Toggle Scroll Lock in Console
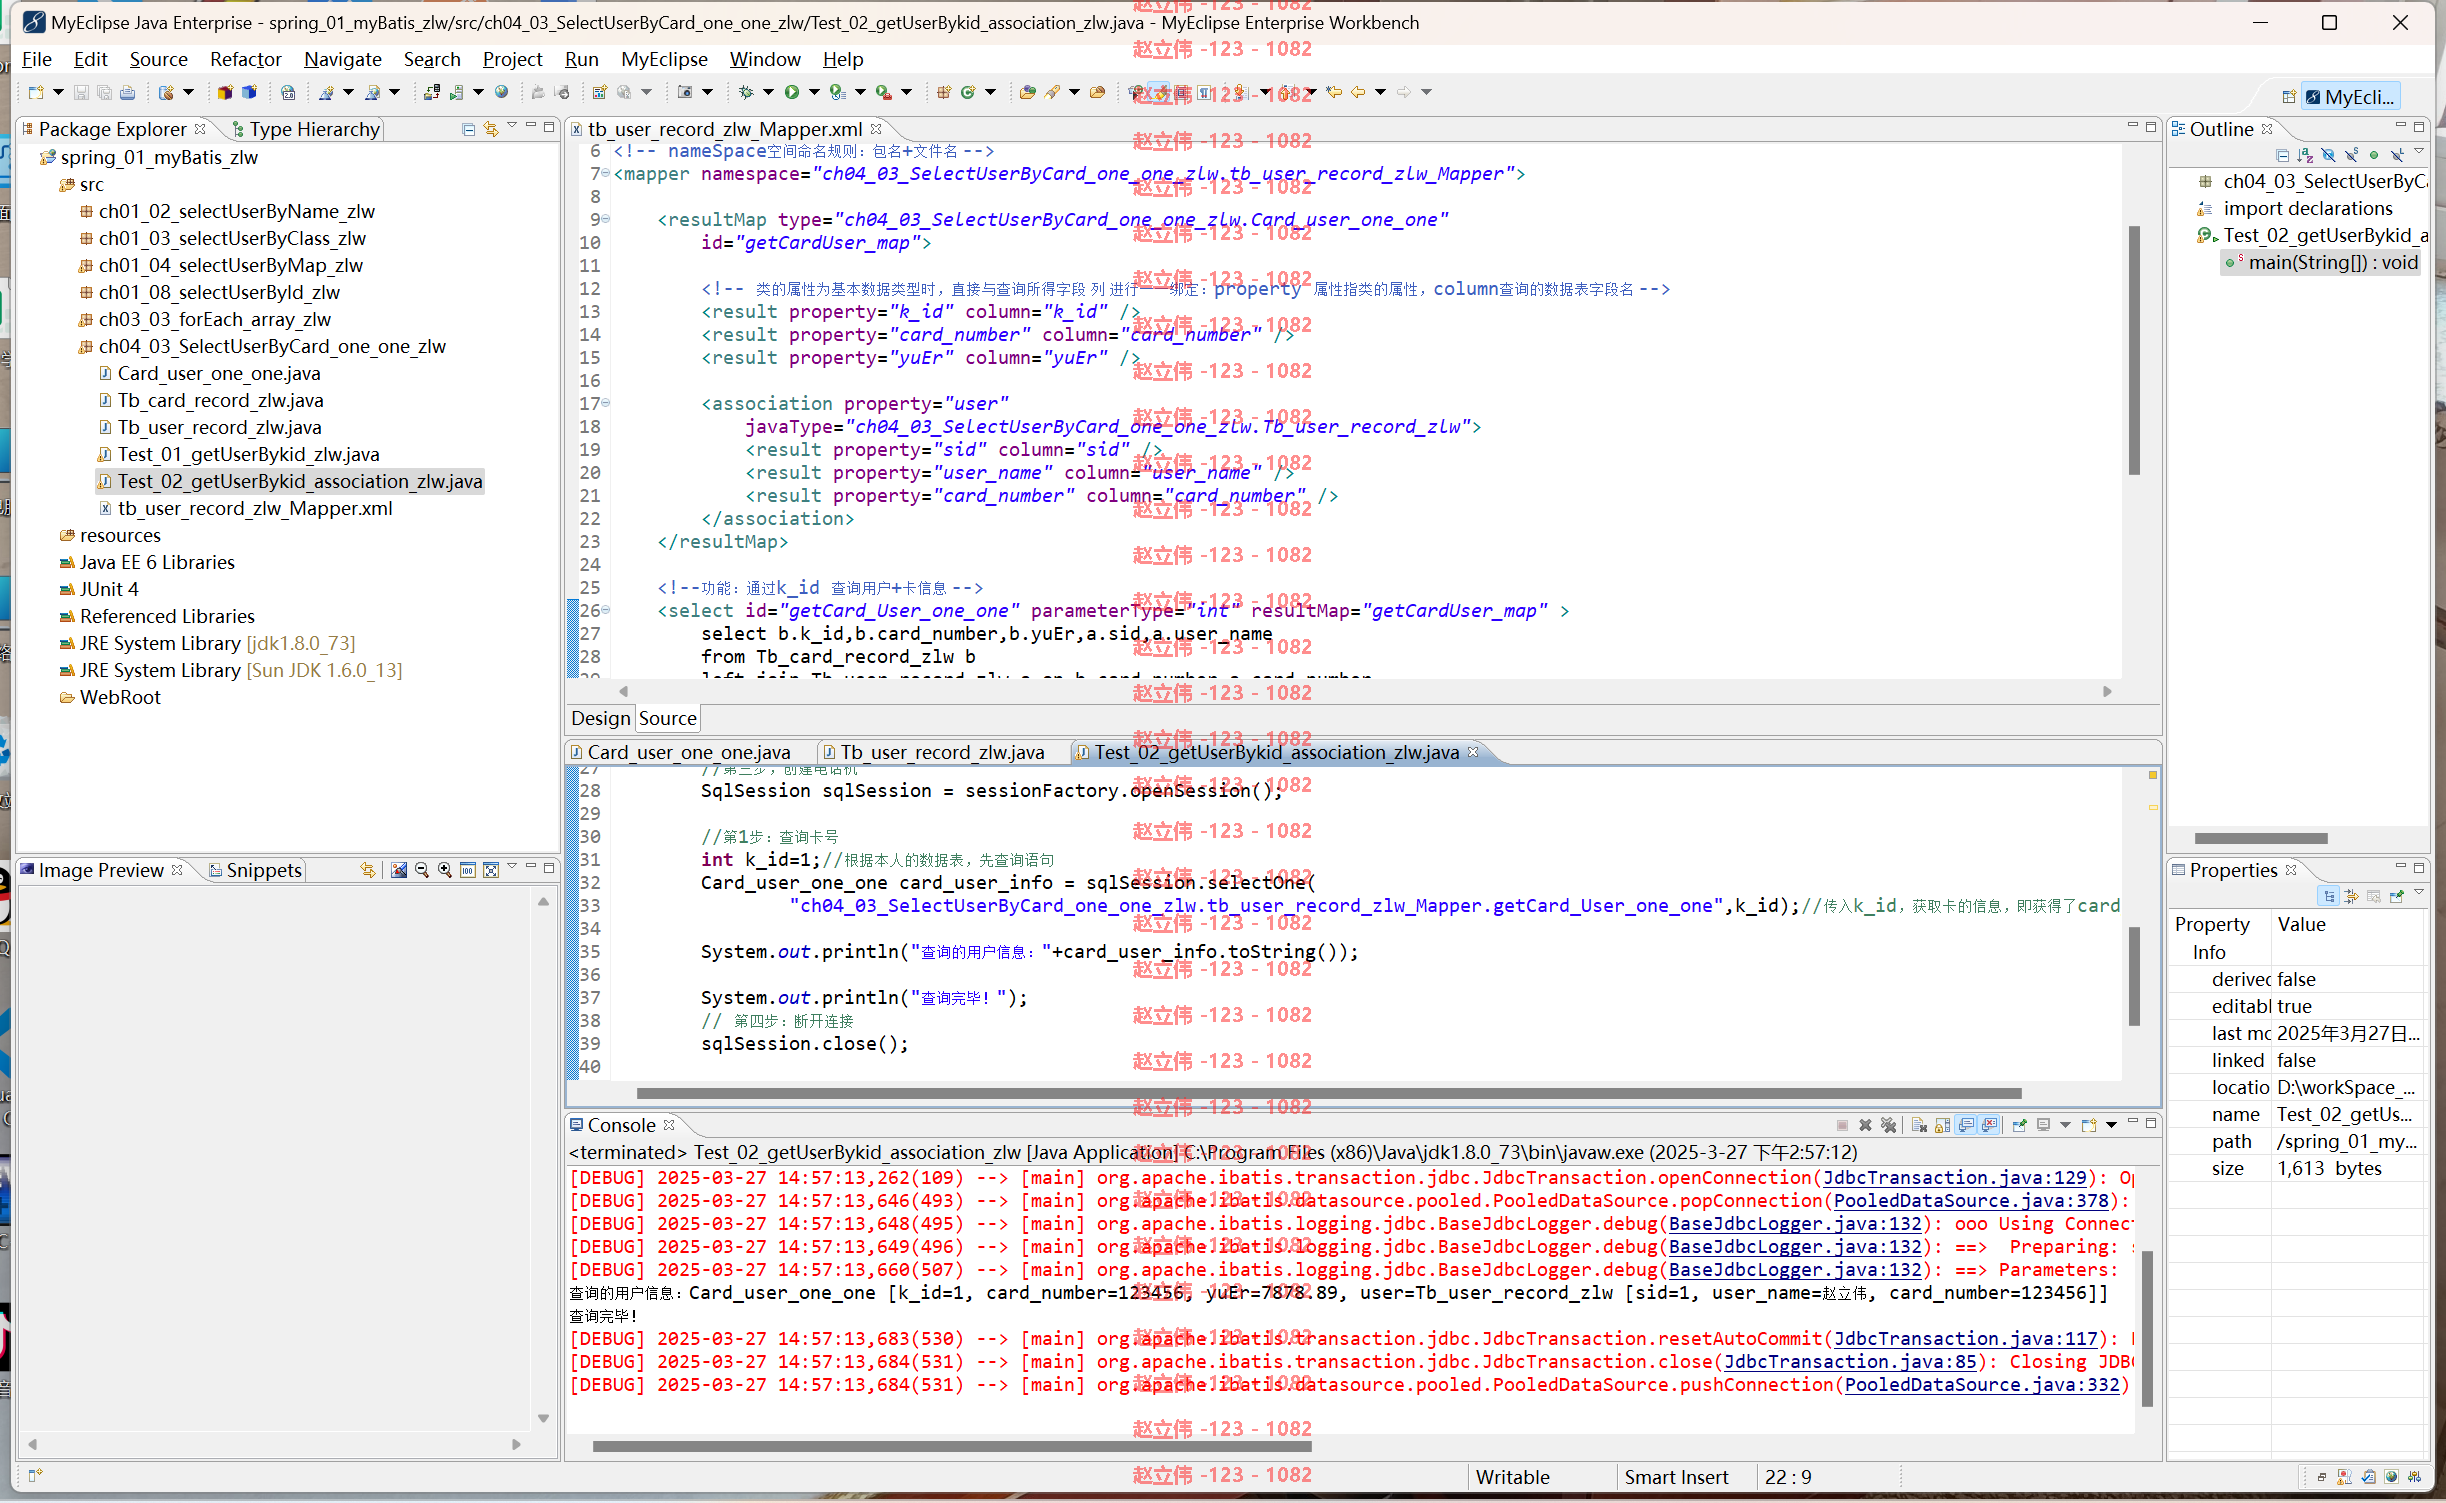The height and width of the screenshot is (1503, 2446). pyautogui.click(x=1942, y=1126)
